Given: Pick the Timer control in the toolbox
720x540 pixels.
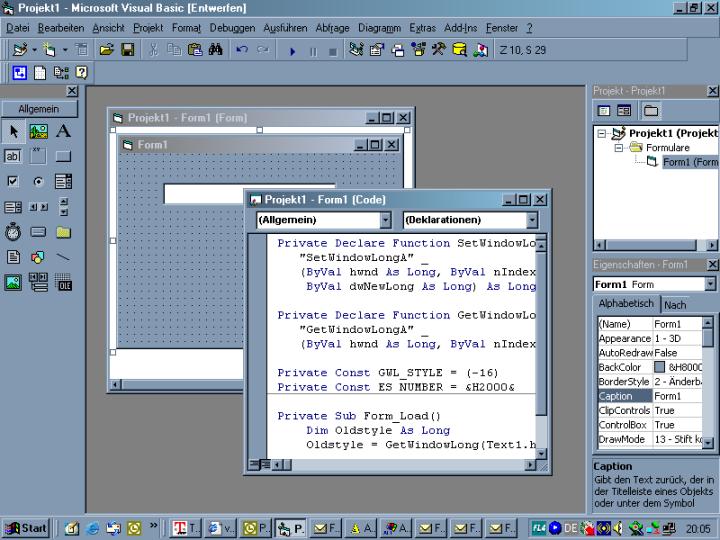Looking at the screenshot, I should 13,232.
